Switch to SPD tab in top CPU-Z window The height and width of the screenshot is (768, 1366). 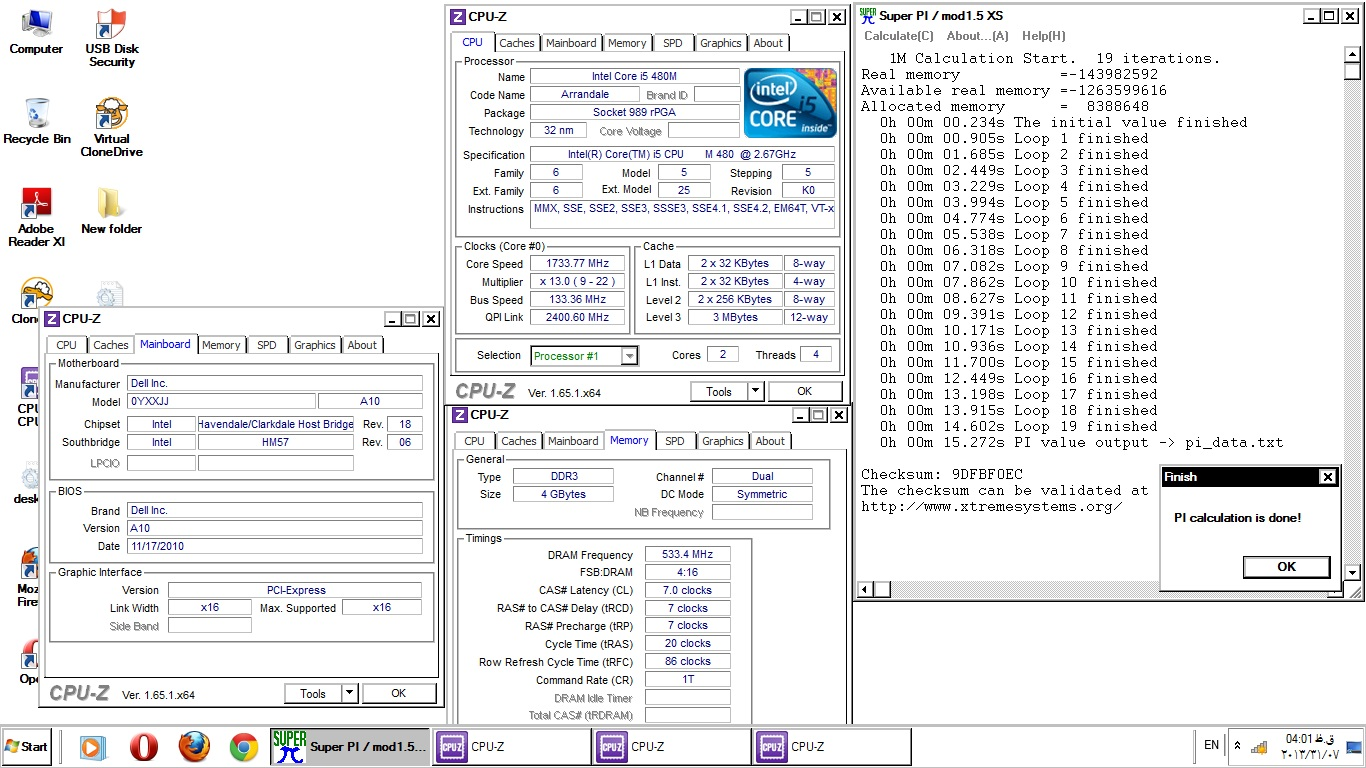(x=673, y=43)
